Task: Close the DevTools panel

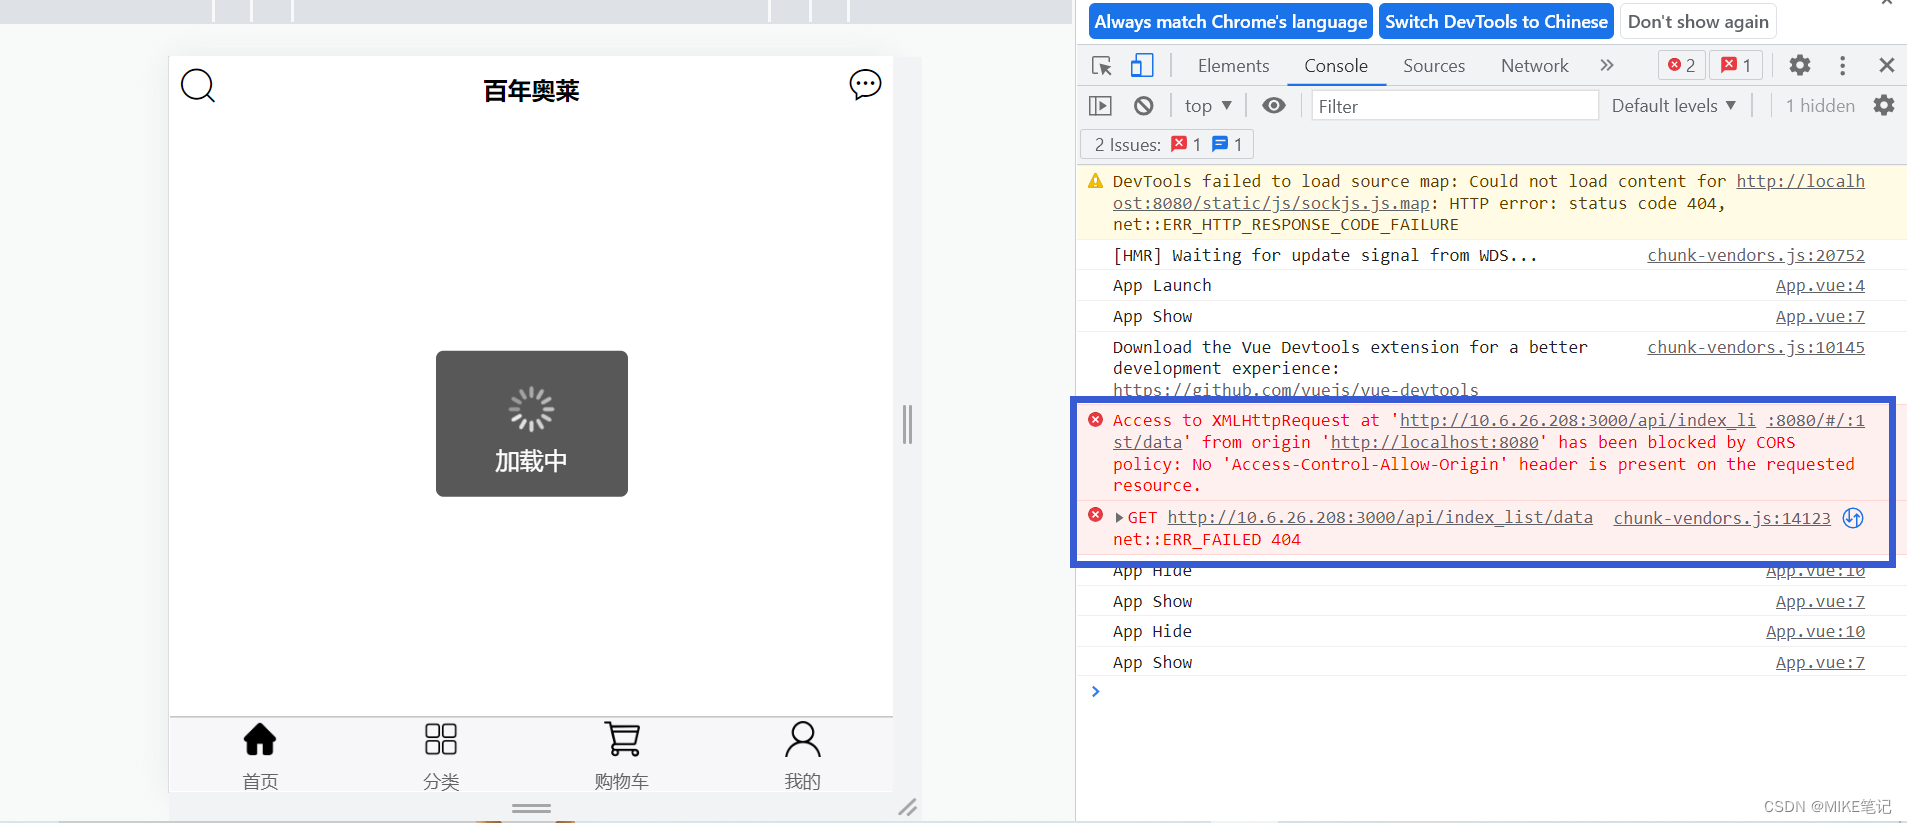Action: coord(1887,66)
